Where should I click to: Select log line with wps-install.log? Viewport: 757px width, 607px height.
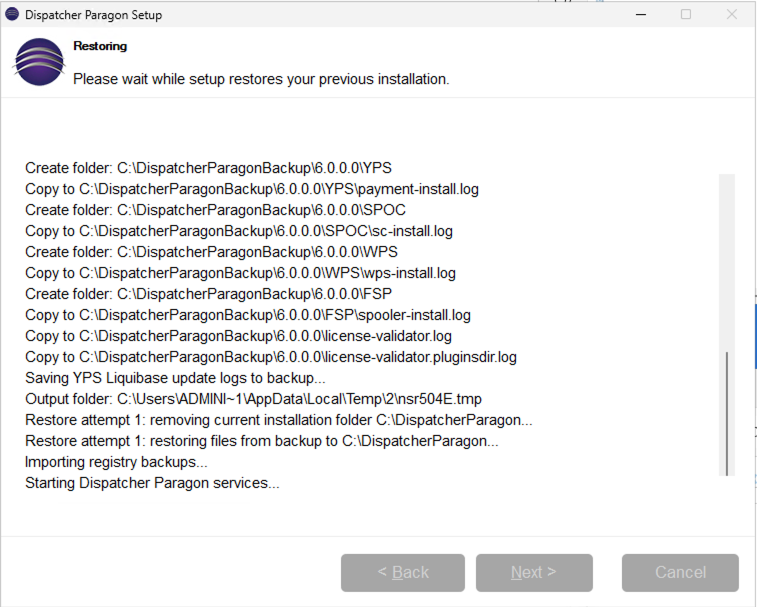[240, 273]
